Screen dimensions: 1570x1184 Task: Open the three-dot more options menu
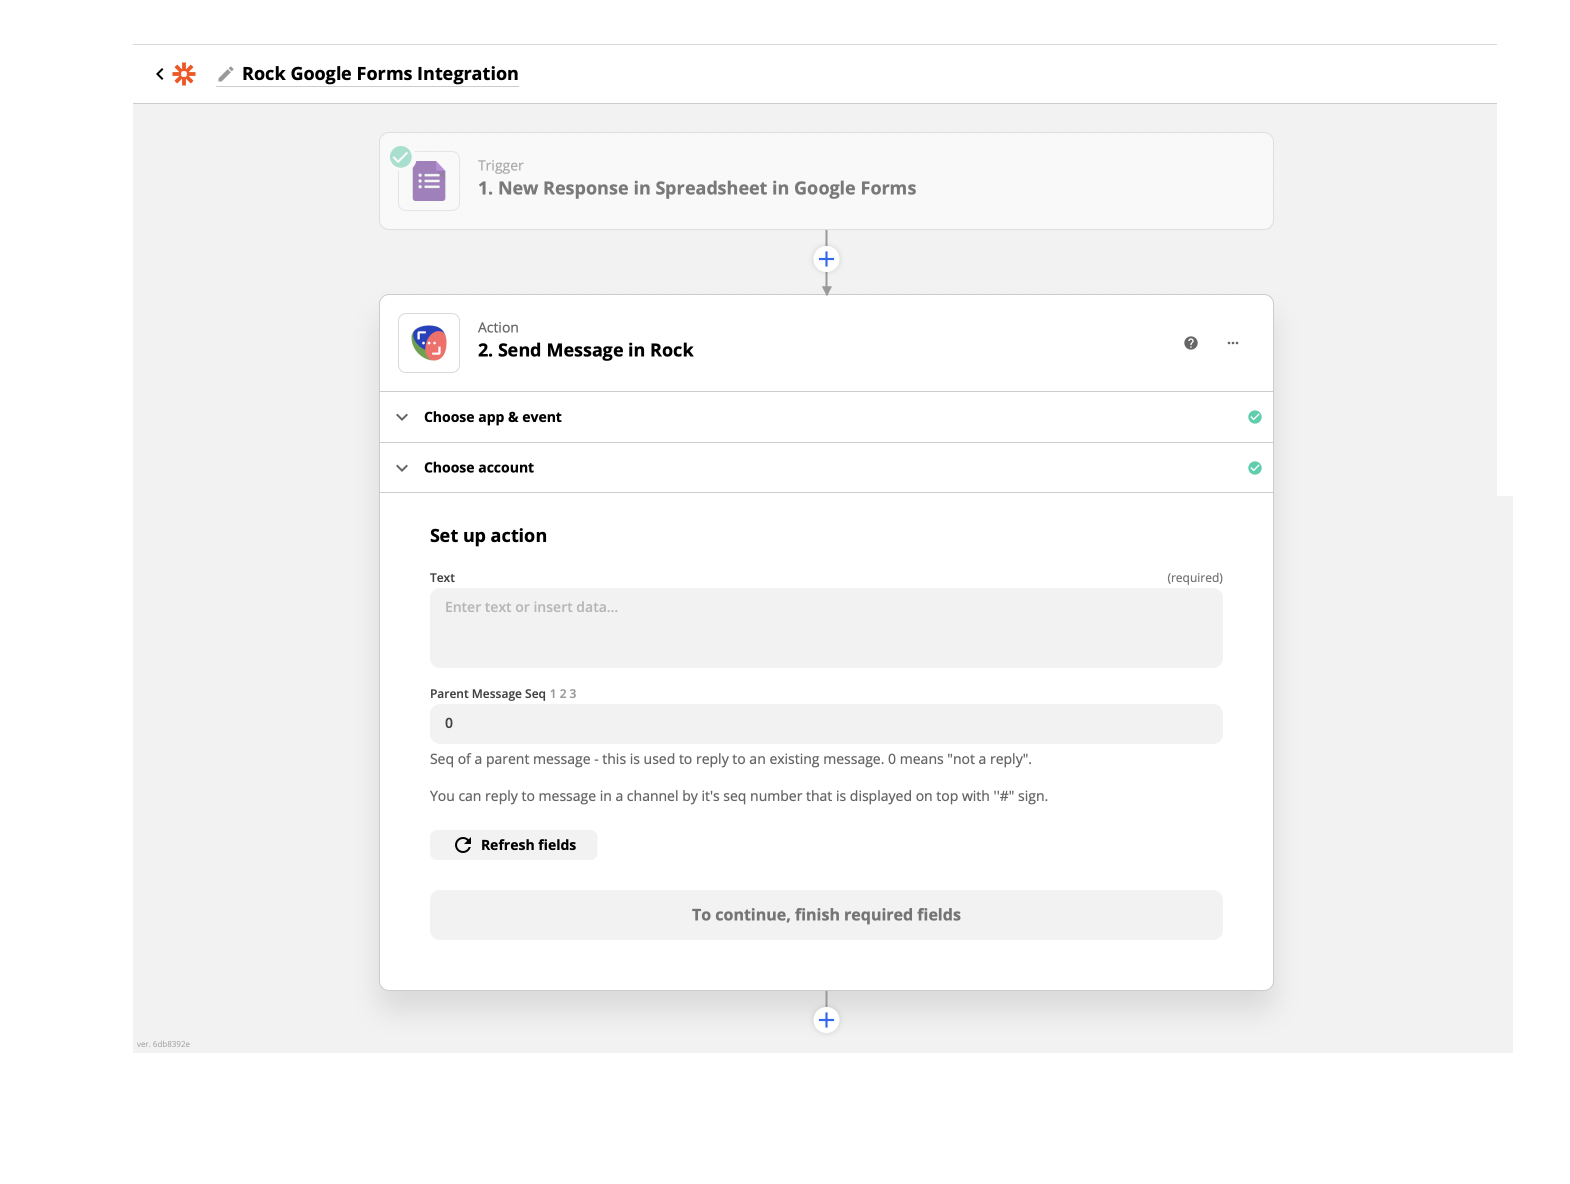click(1232, 343)
